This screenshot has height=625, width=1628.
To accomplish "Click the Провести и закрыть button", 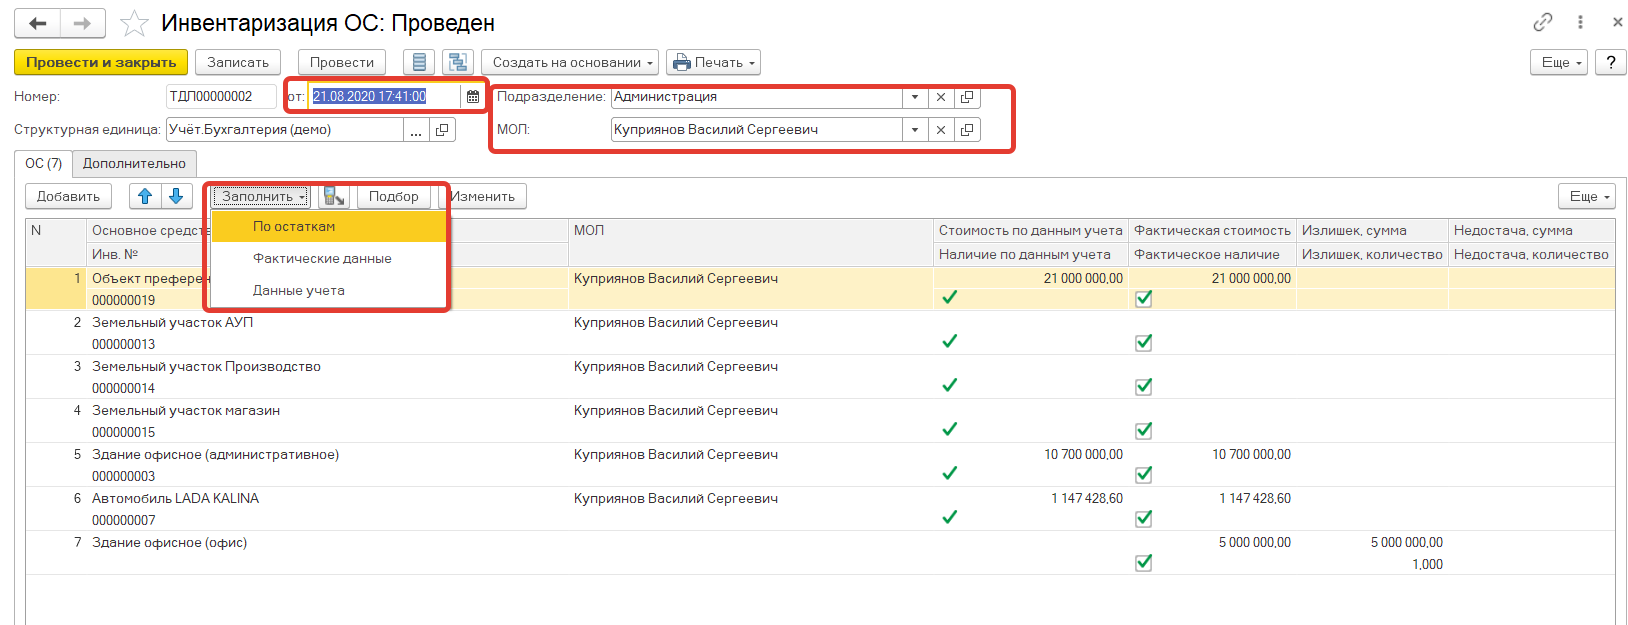I will 101,62.
